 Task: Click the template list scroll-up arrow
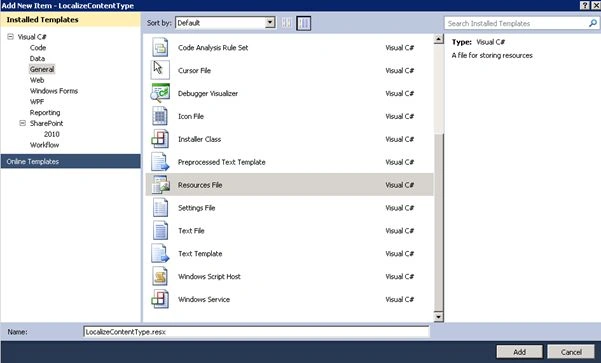(438, 39)
